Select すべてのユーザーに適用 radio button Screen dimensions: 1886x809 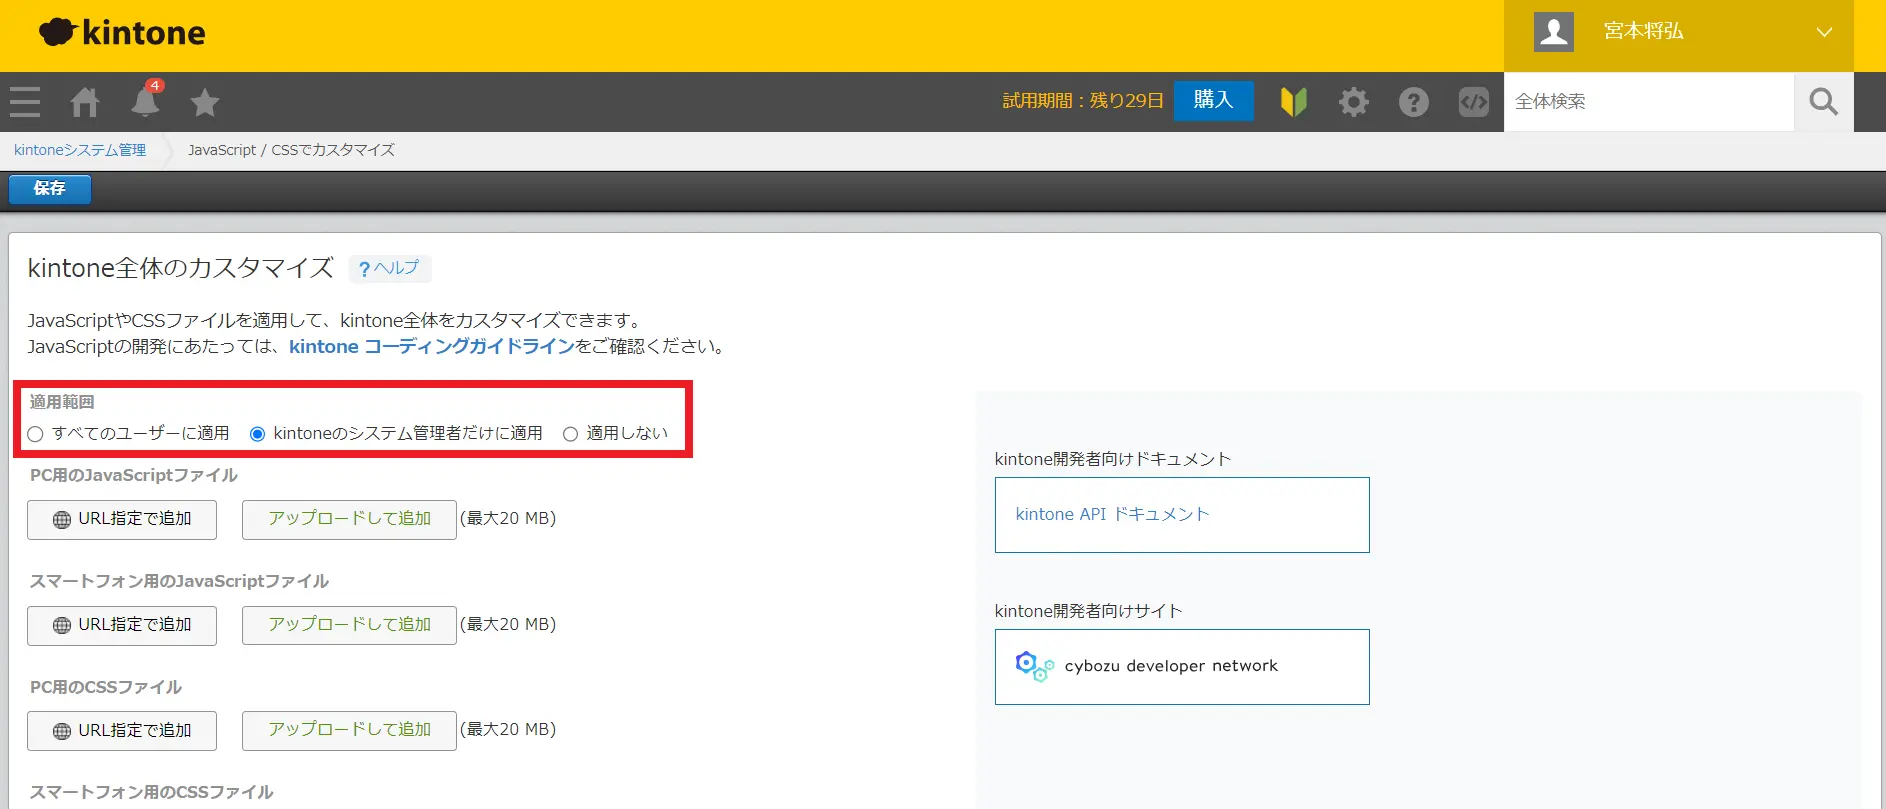(36, 434)
